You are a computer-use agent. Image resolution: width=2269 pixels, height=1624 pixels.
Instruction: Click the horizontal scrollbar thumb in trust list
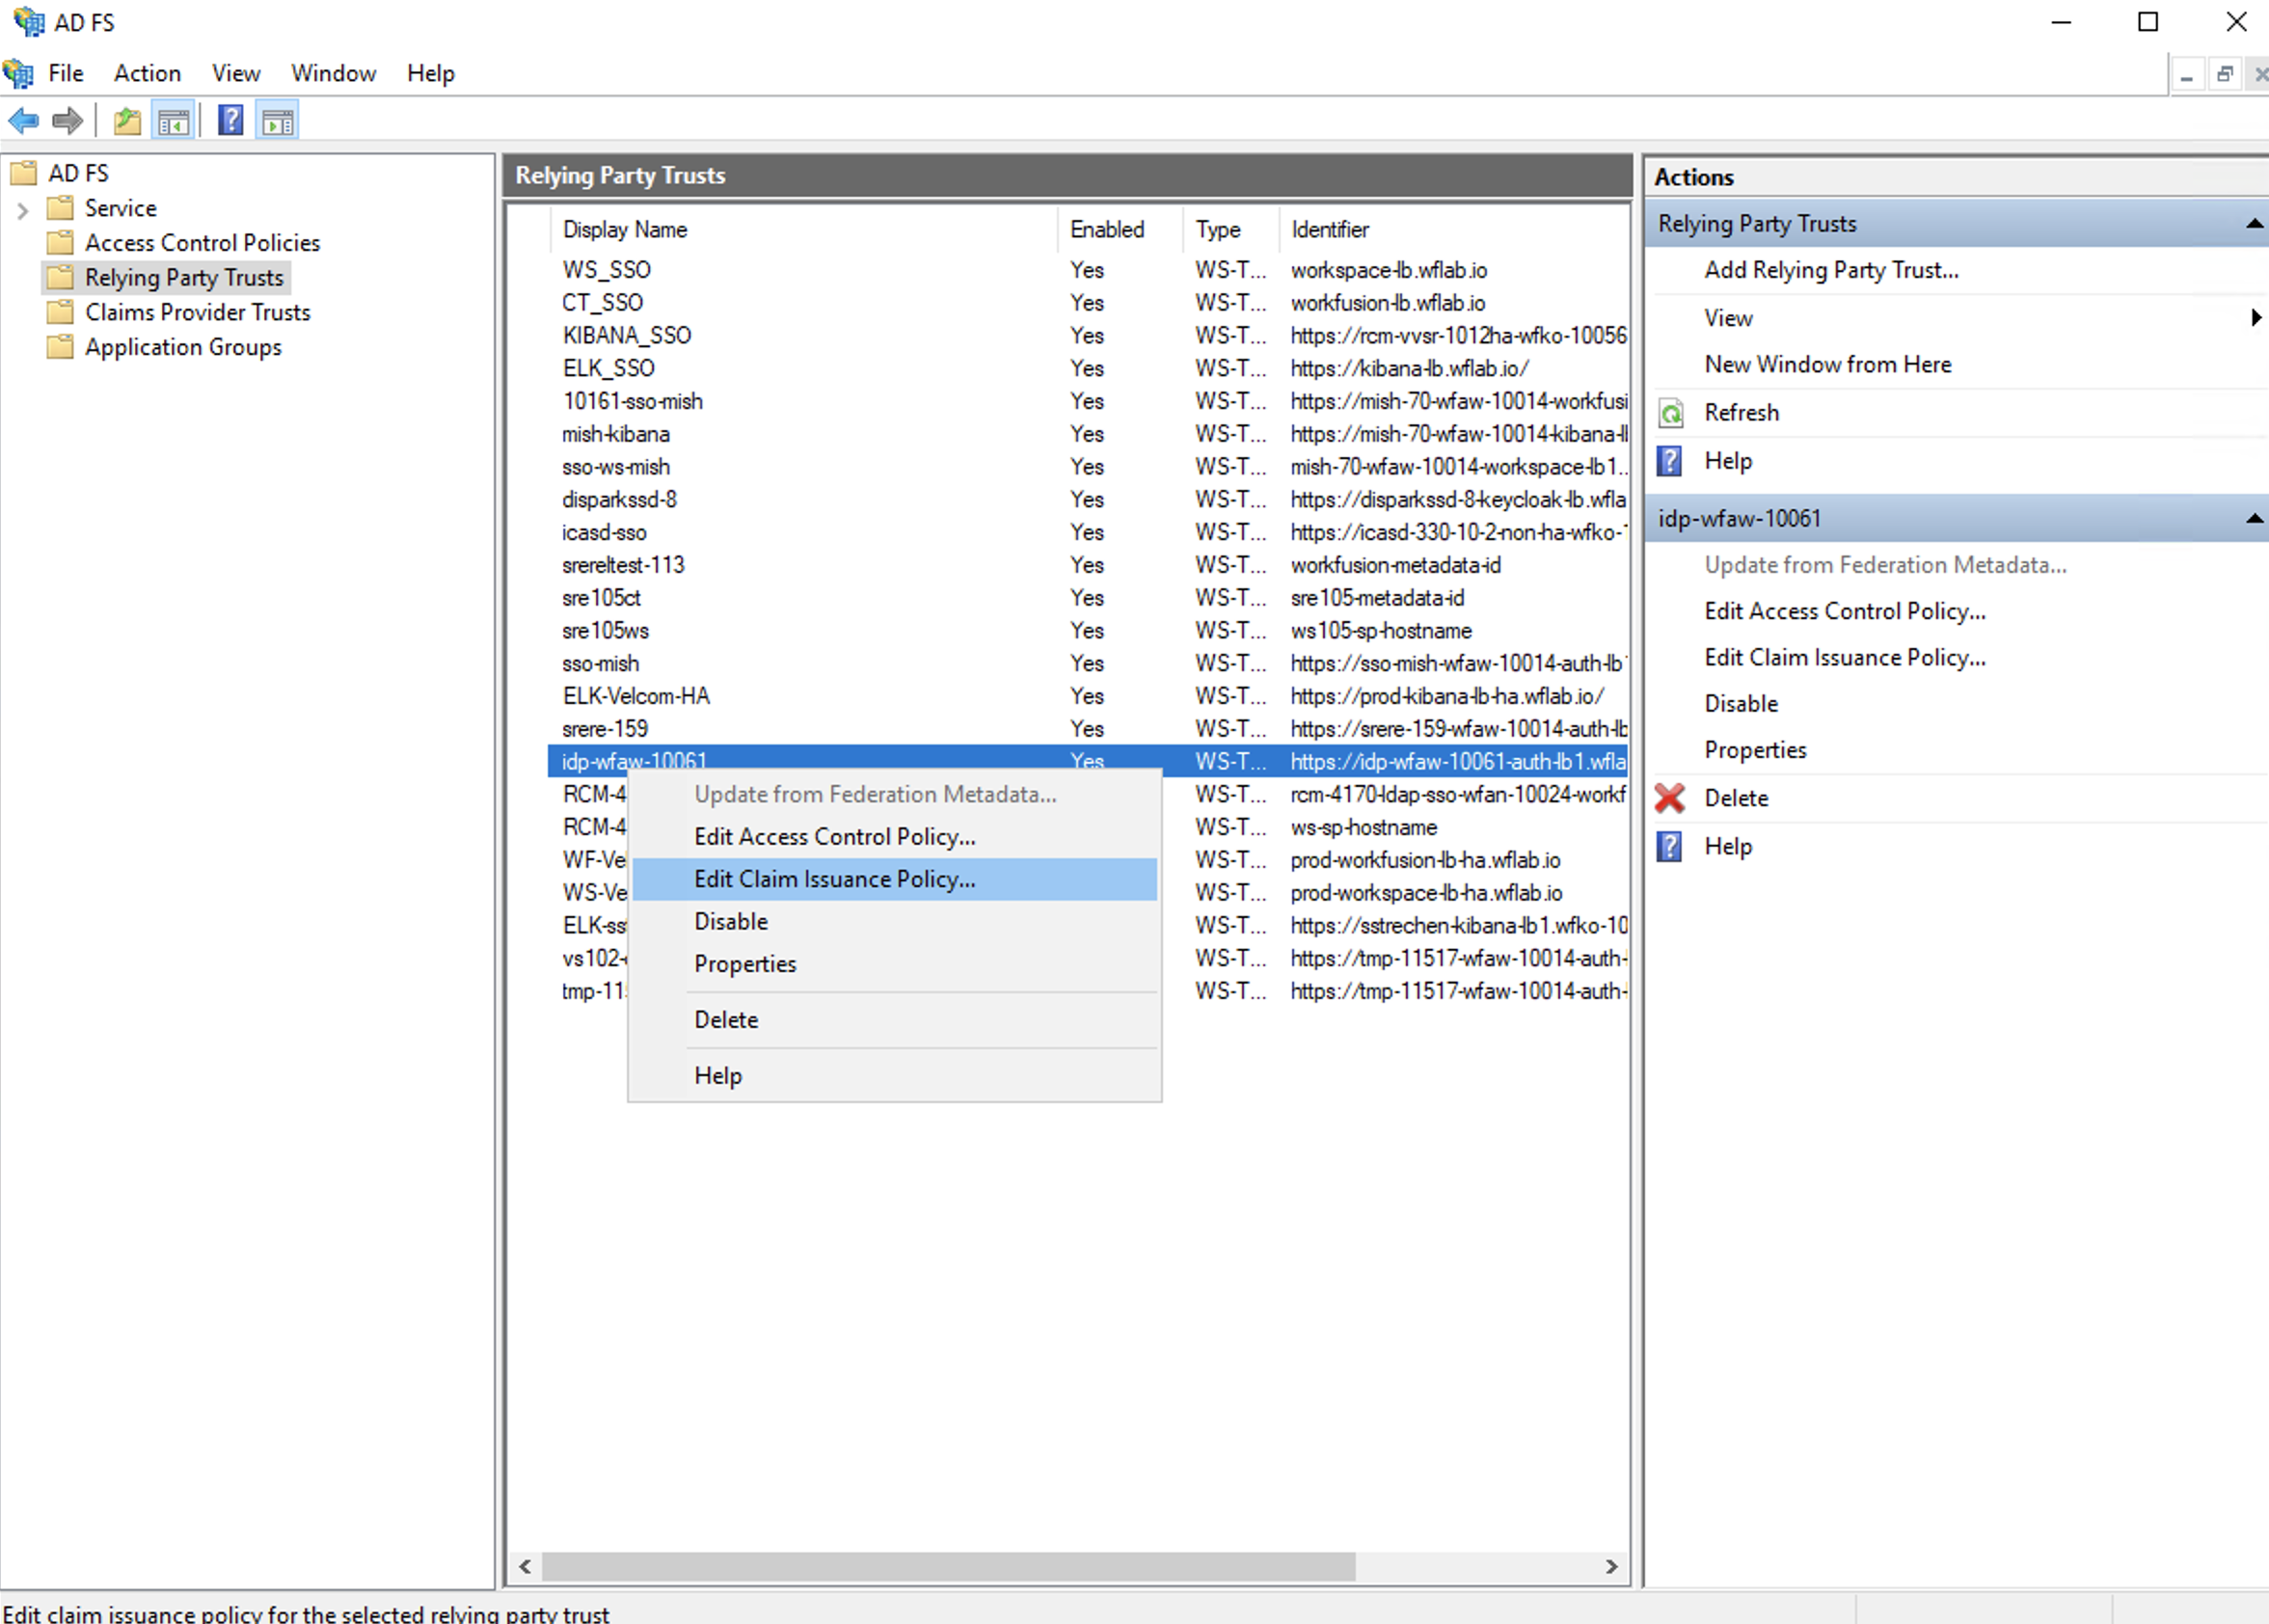pos(948,1567)
